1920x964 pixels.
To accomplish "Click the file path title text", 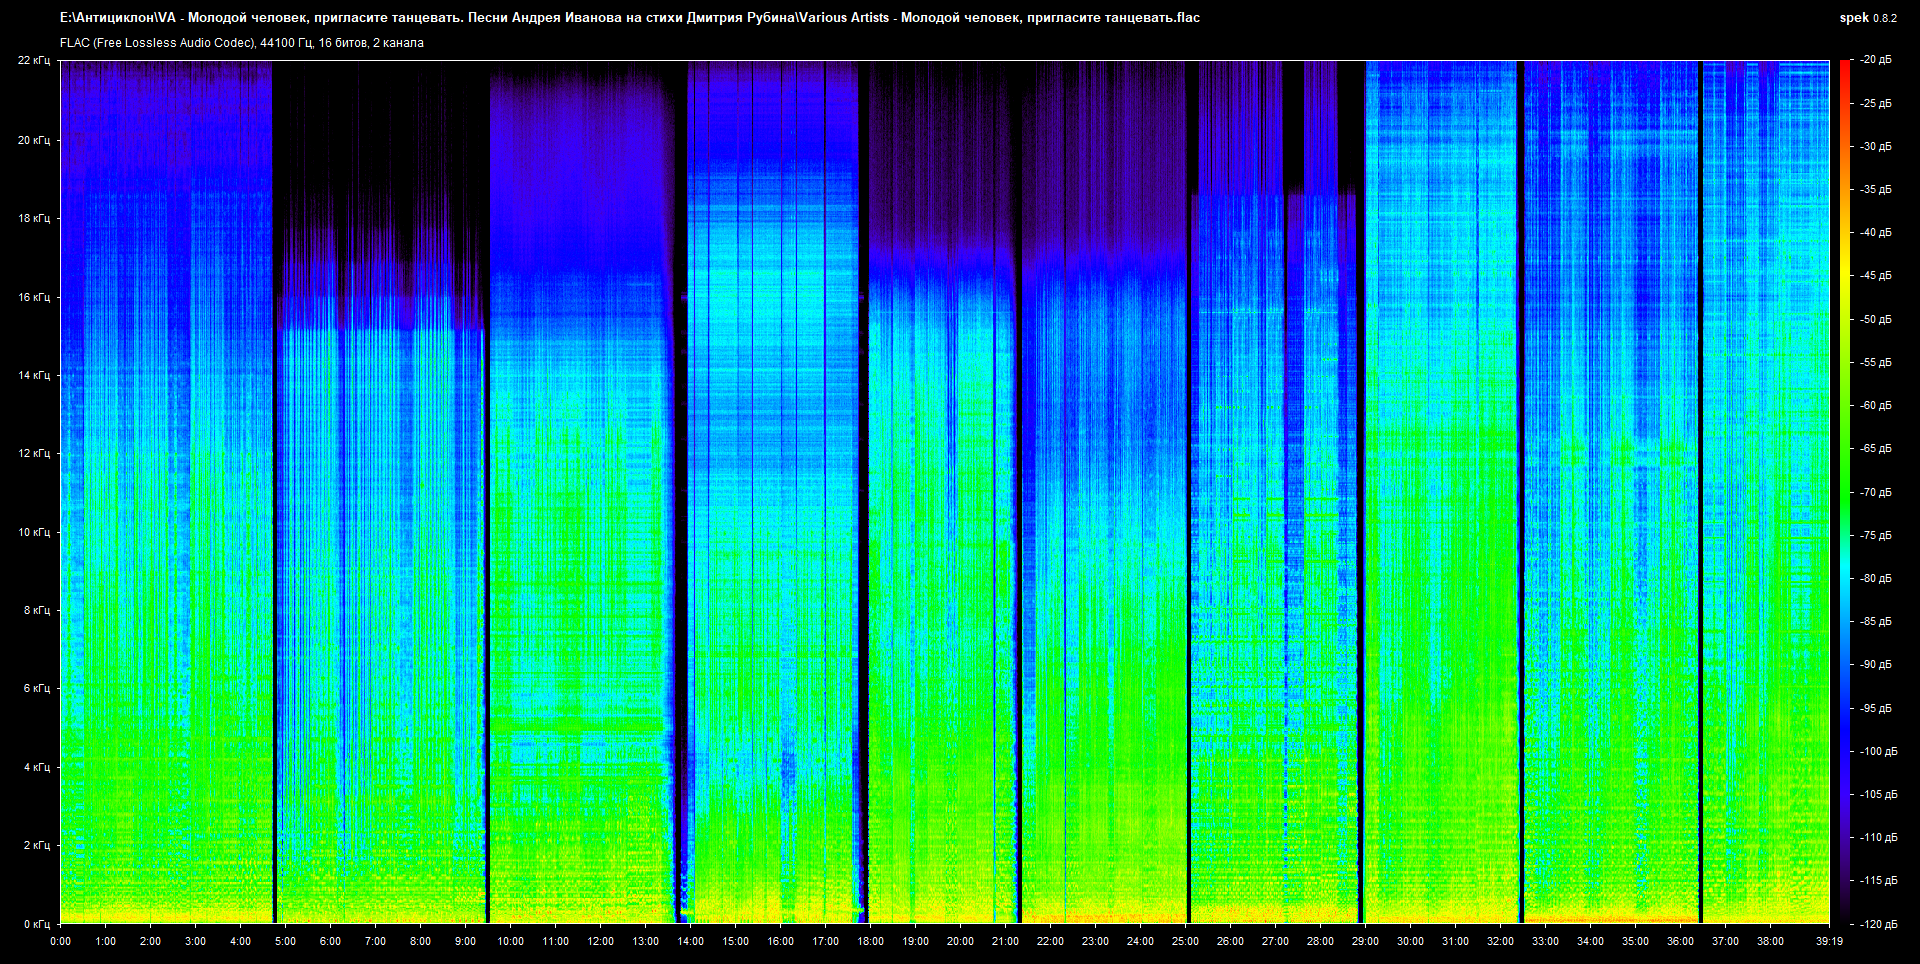I will tap(630, 18).
